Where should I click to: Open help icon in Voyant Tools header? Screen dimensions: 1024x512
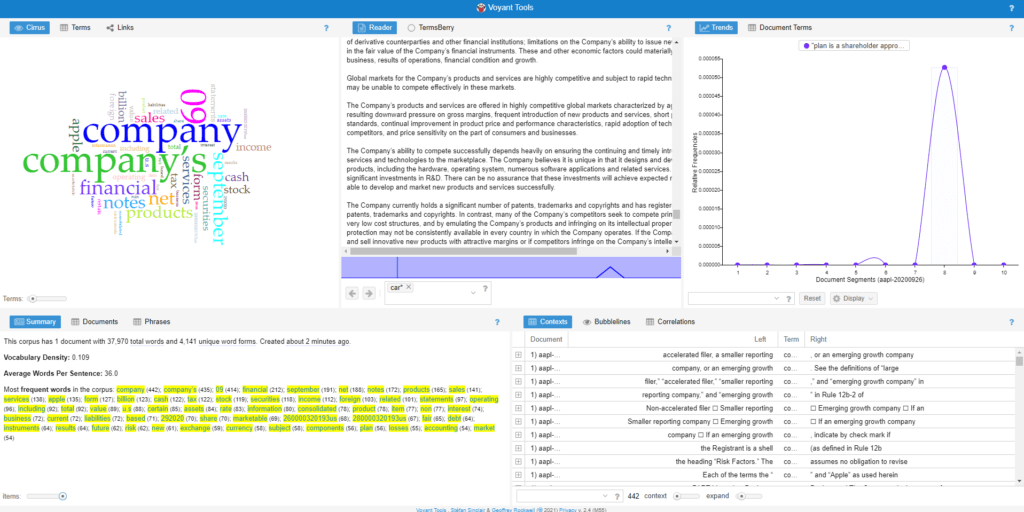(1011, 8)
